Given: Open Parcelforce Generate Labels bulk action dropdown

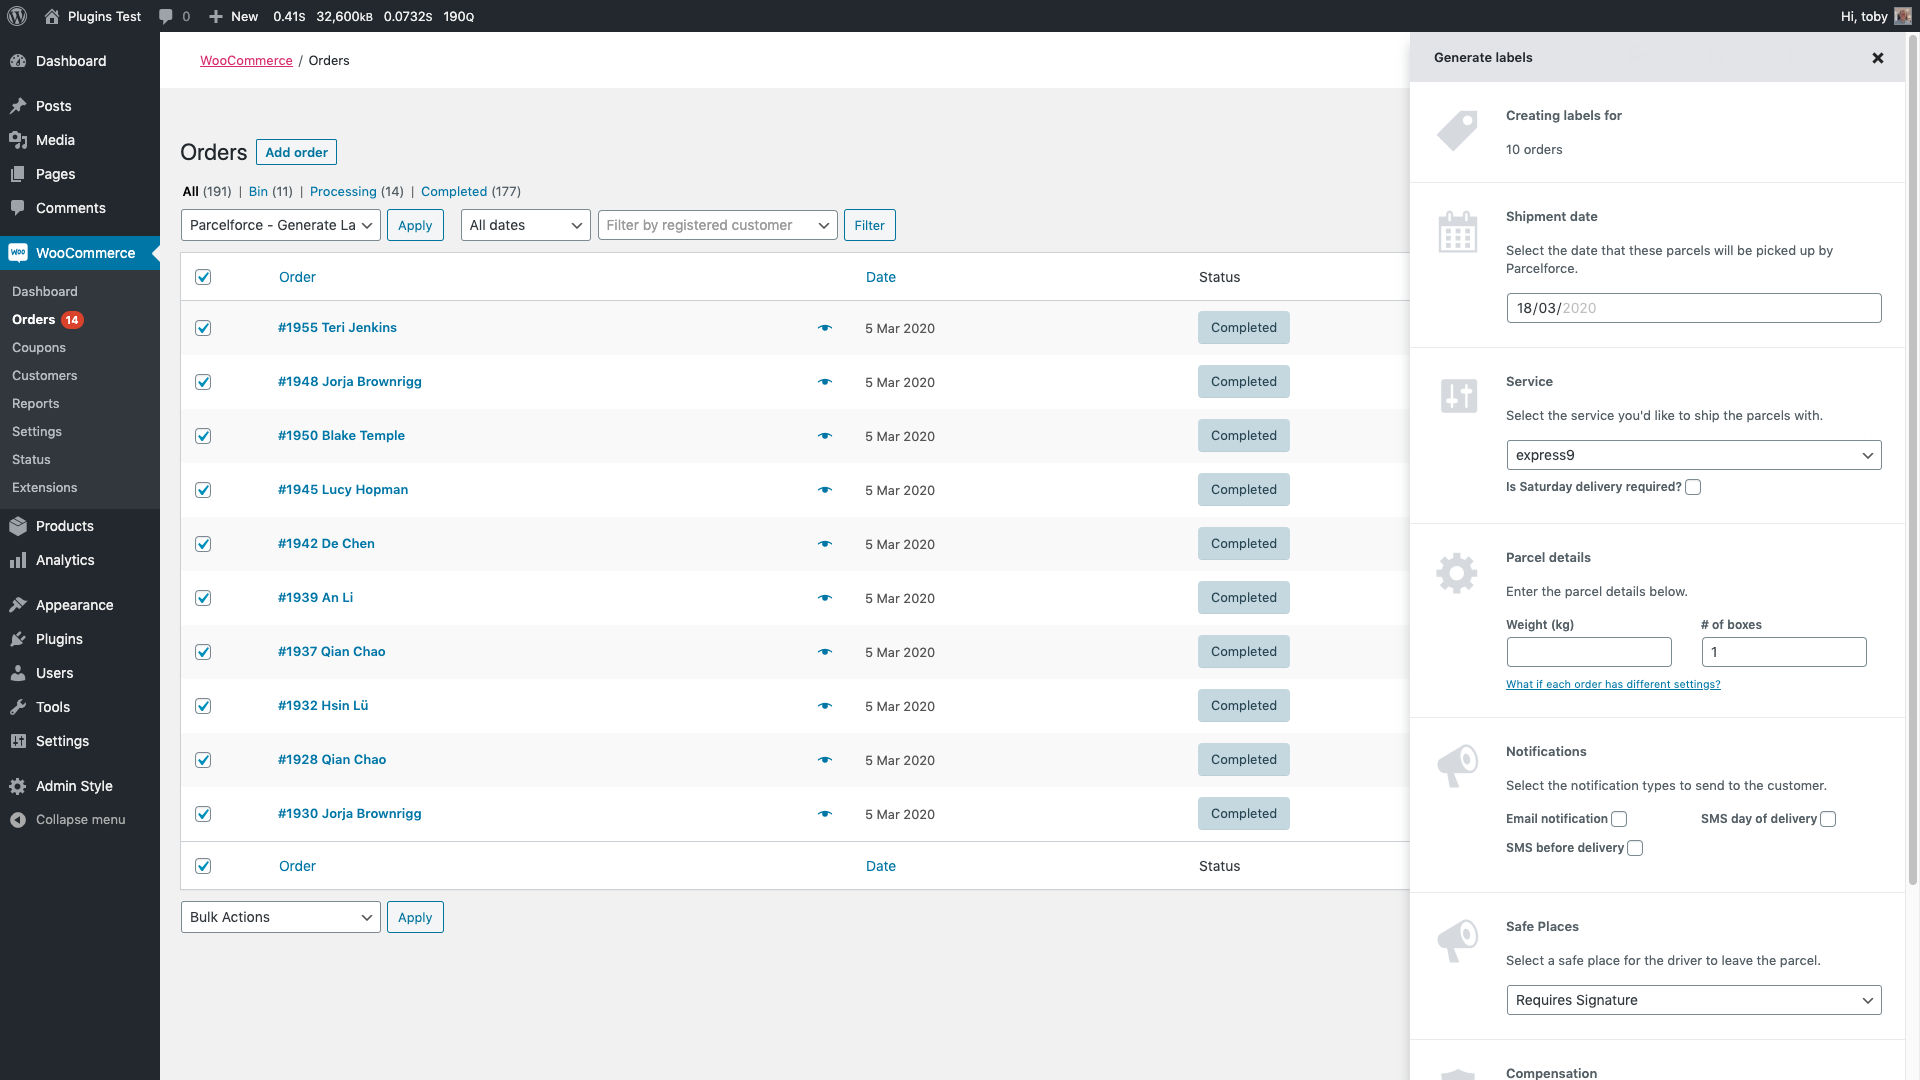Looking at the screenshot, I should 281,225.
